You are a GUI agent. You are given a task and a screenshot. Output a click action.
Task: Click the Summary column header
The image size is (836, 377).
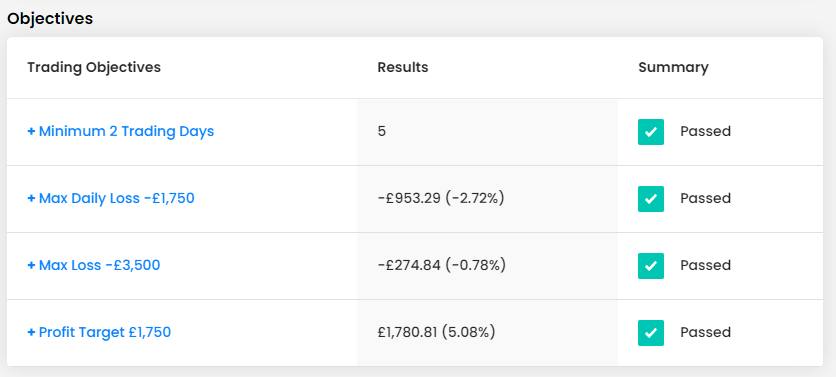click(x=673, y=67)
